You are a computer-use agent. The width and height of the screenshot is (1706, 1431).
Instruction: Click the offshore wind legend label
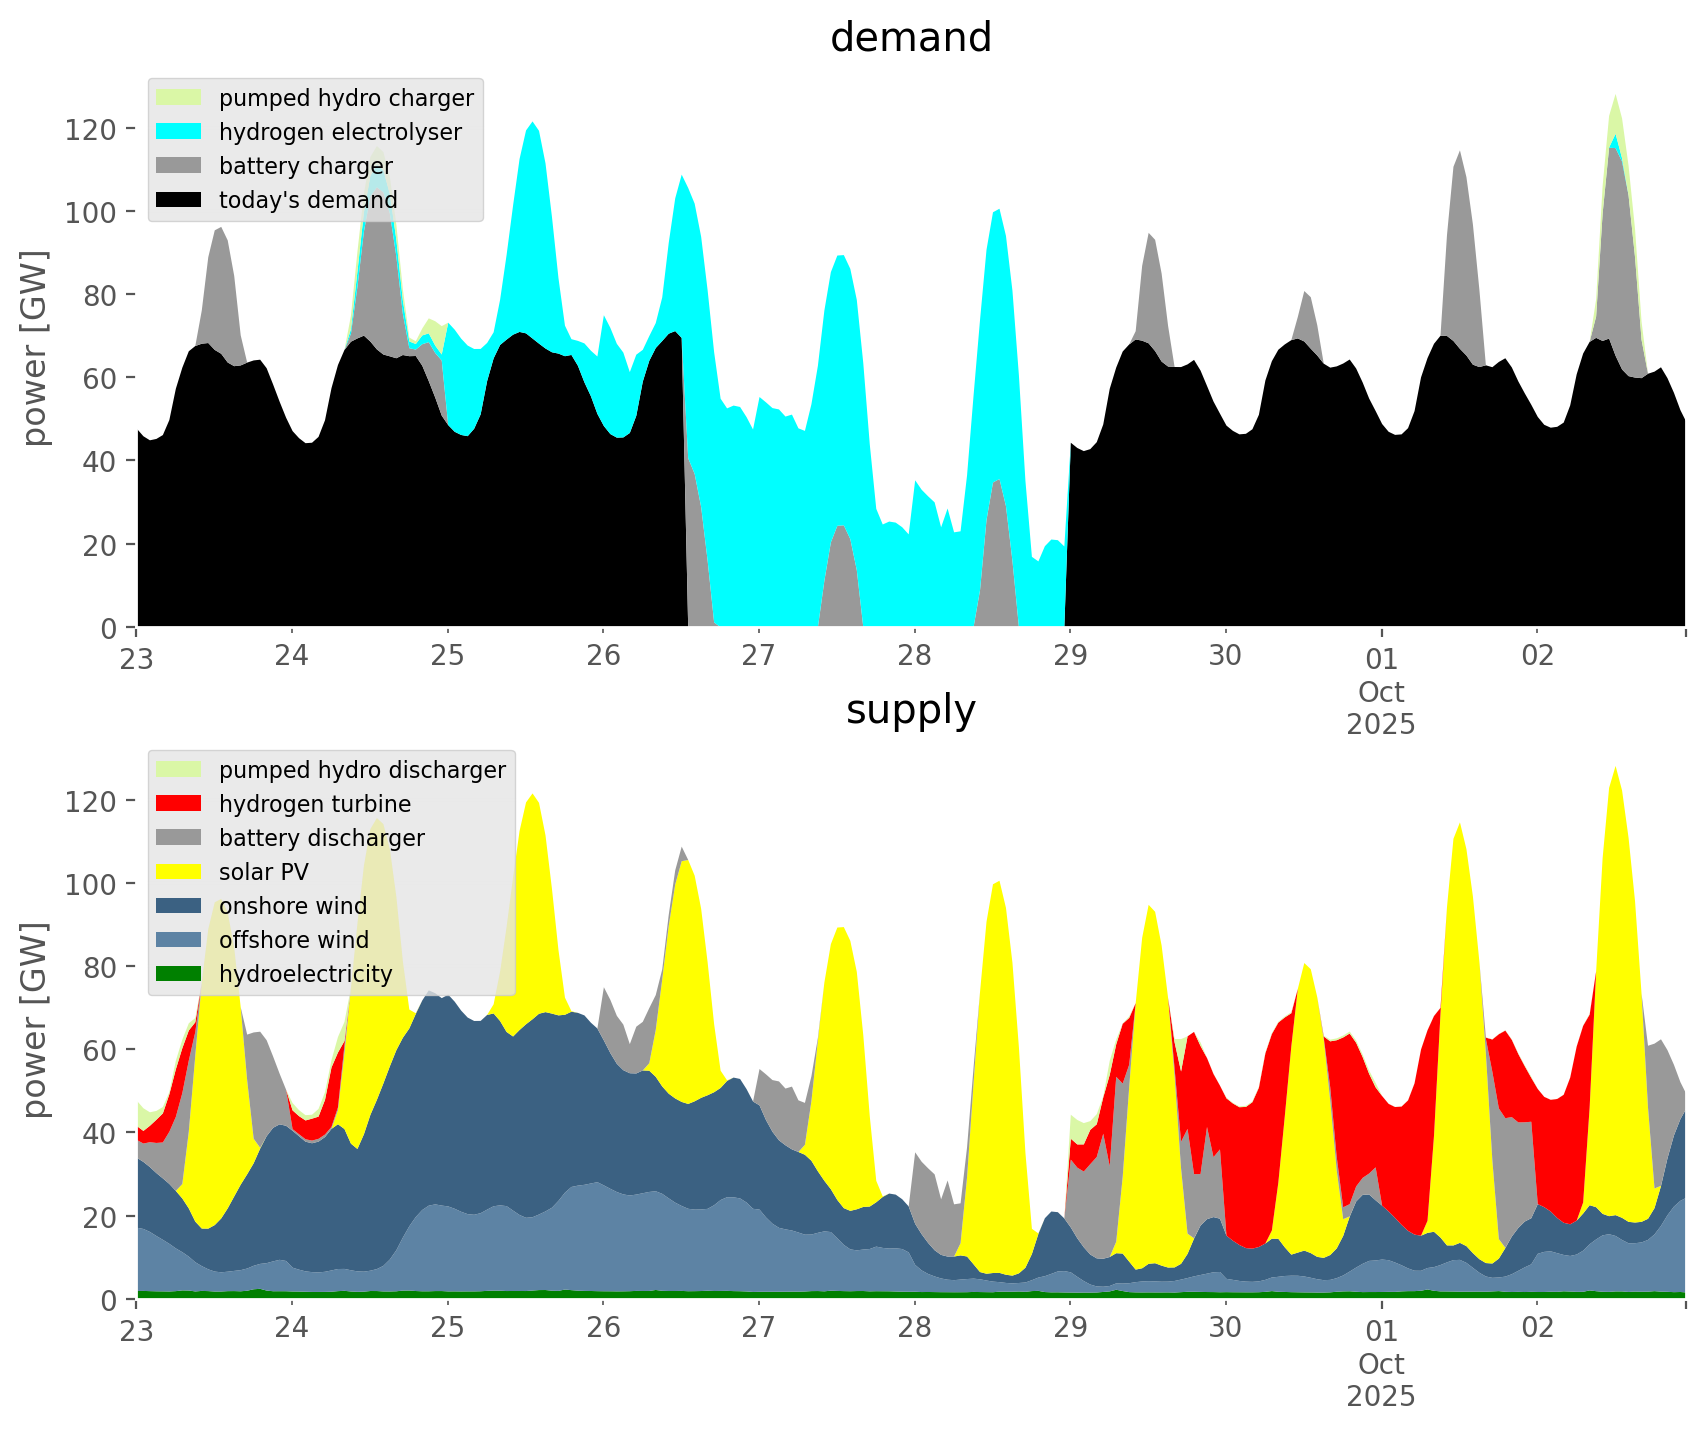pos(293,940)
